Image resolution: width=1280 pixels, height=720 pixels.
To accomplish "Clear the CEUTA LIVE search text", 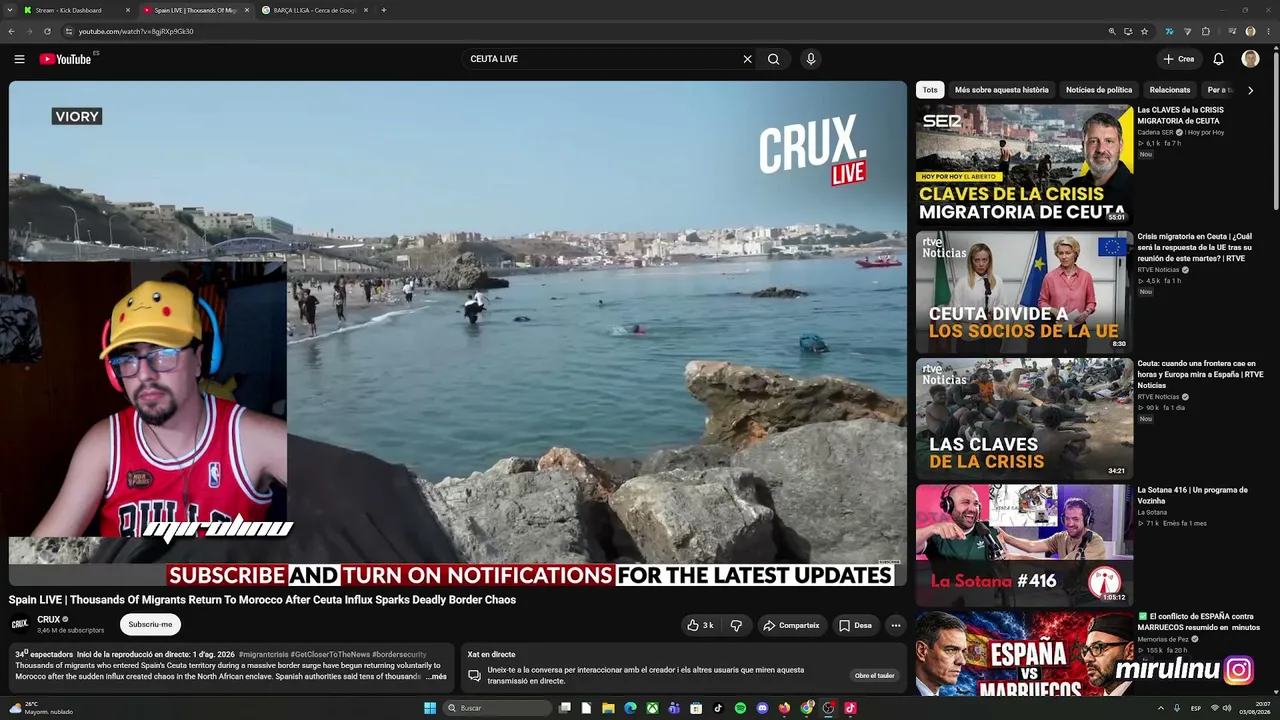I will tap(747, 59).
